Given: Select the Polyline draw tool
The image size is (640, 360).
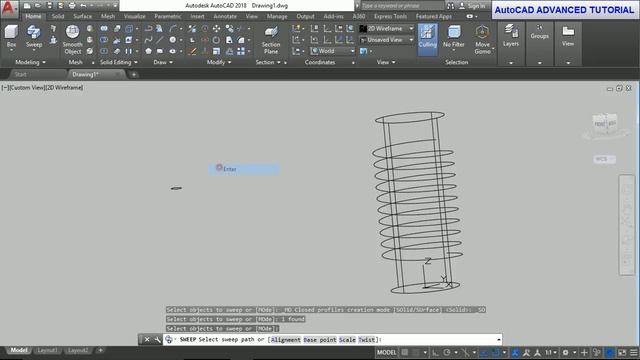Looking at the screenshot, I should pos(148,28).
